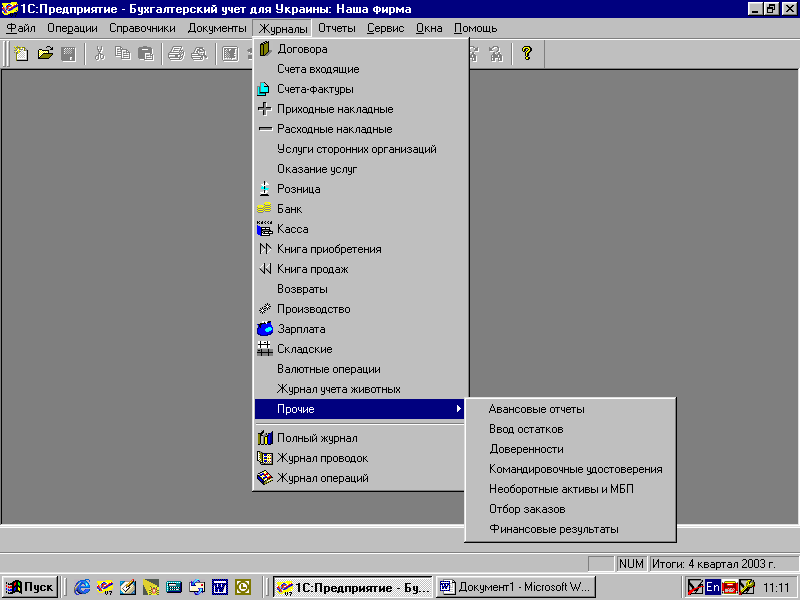Click the yellow question mark Help icon
The width and height of the screenshot is (800, 600).
[x=527, y=53]
